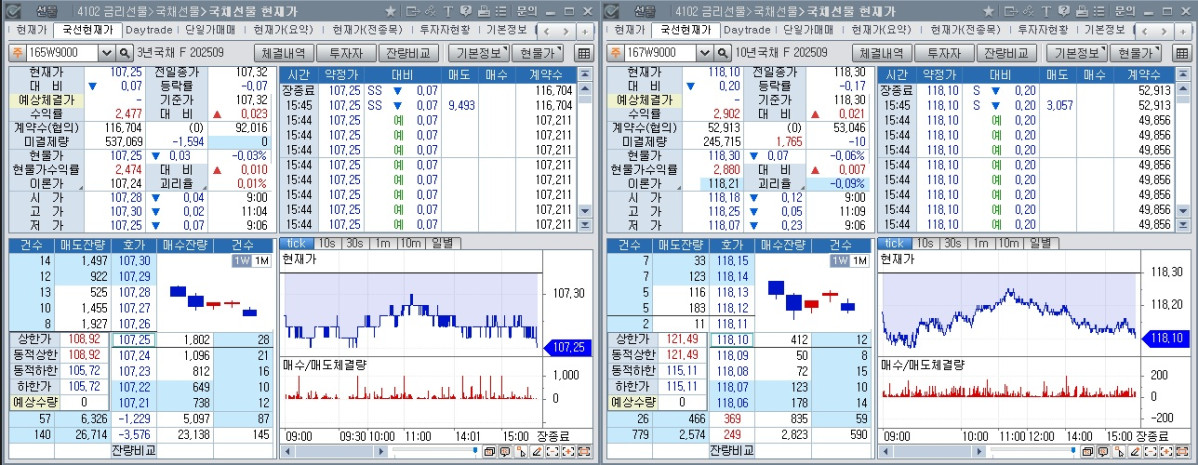Image resolution: width=1198 pixels, height=465 pixels.
Task: Toggle the 1M candle view in left order book
Action: [x=261, y=261]
